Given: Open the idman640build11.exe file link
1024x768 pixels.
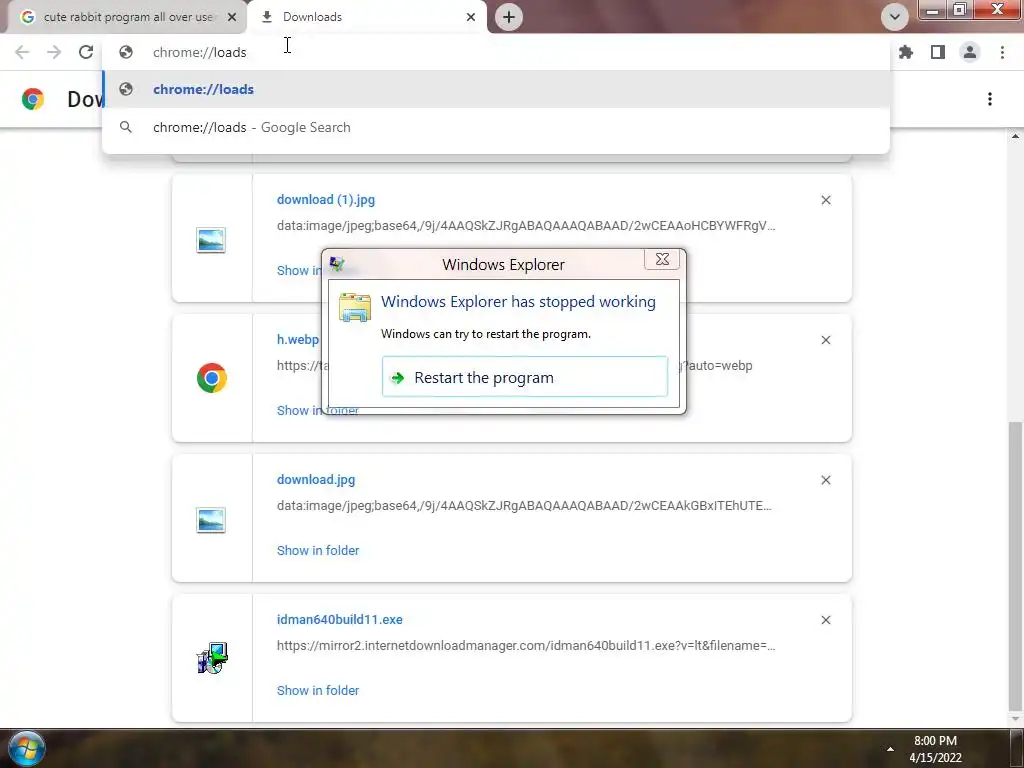Looking at the screenshot, I should coord(340,620).
